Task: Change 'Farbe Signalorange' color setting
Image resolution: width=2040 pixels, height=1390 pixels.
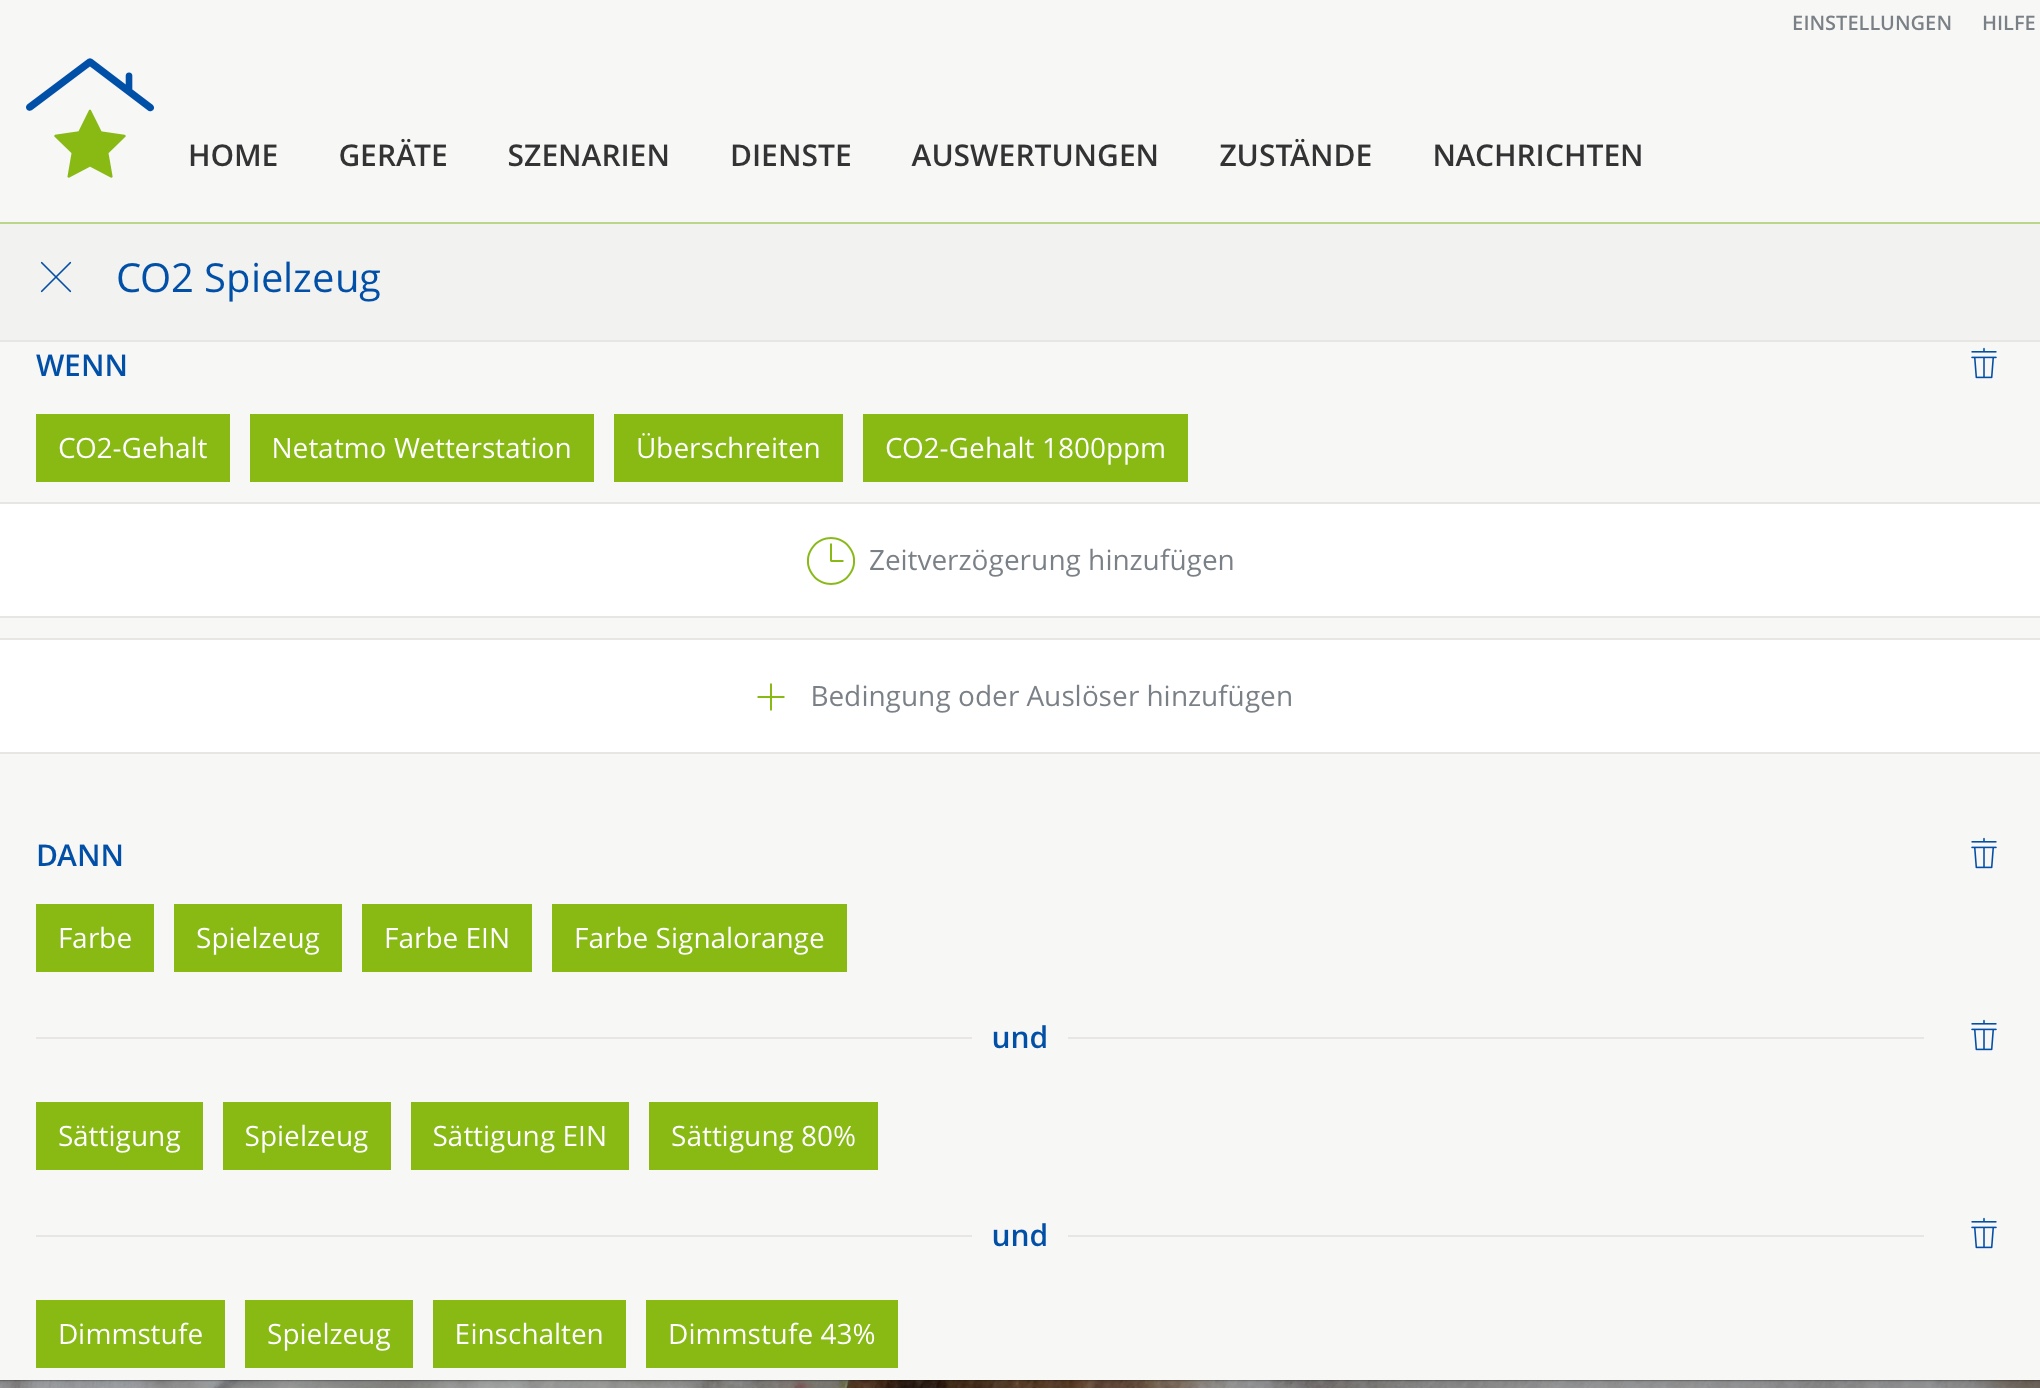Action: coord(699,938)
